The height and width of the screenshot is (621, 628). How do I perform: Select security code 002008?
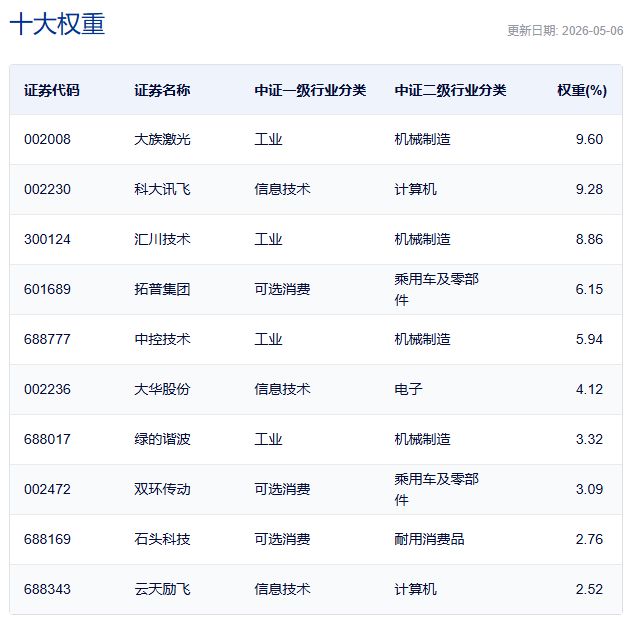click(x=47, y=139)
